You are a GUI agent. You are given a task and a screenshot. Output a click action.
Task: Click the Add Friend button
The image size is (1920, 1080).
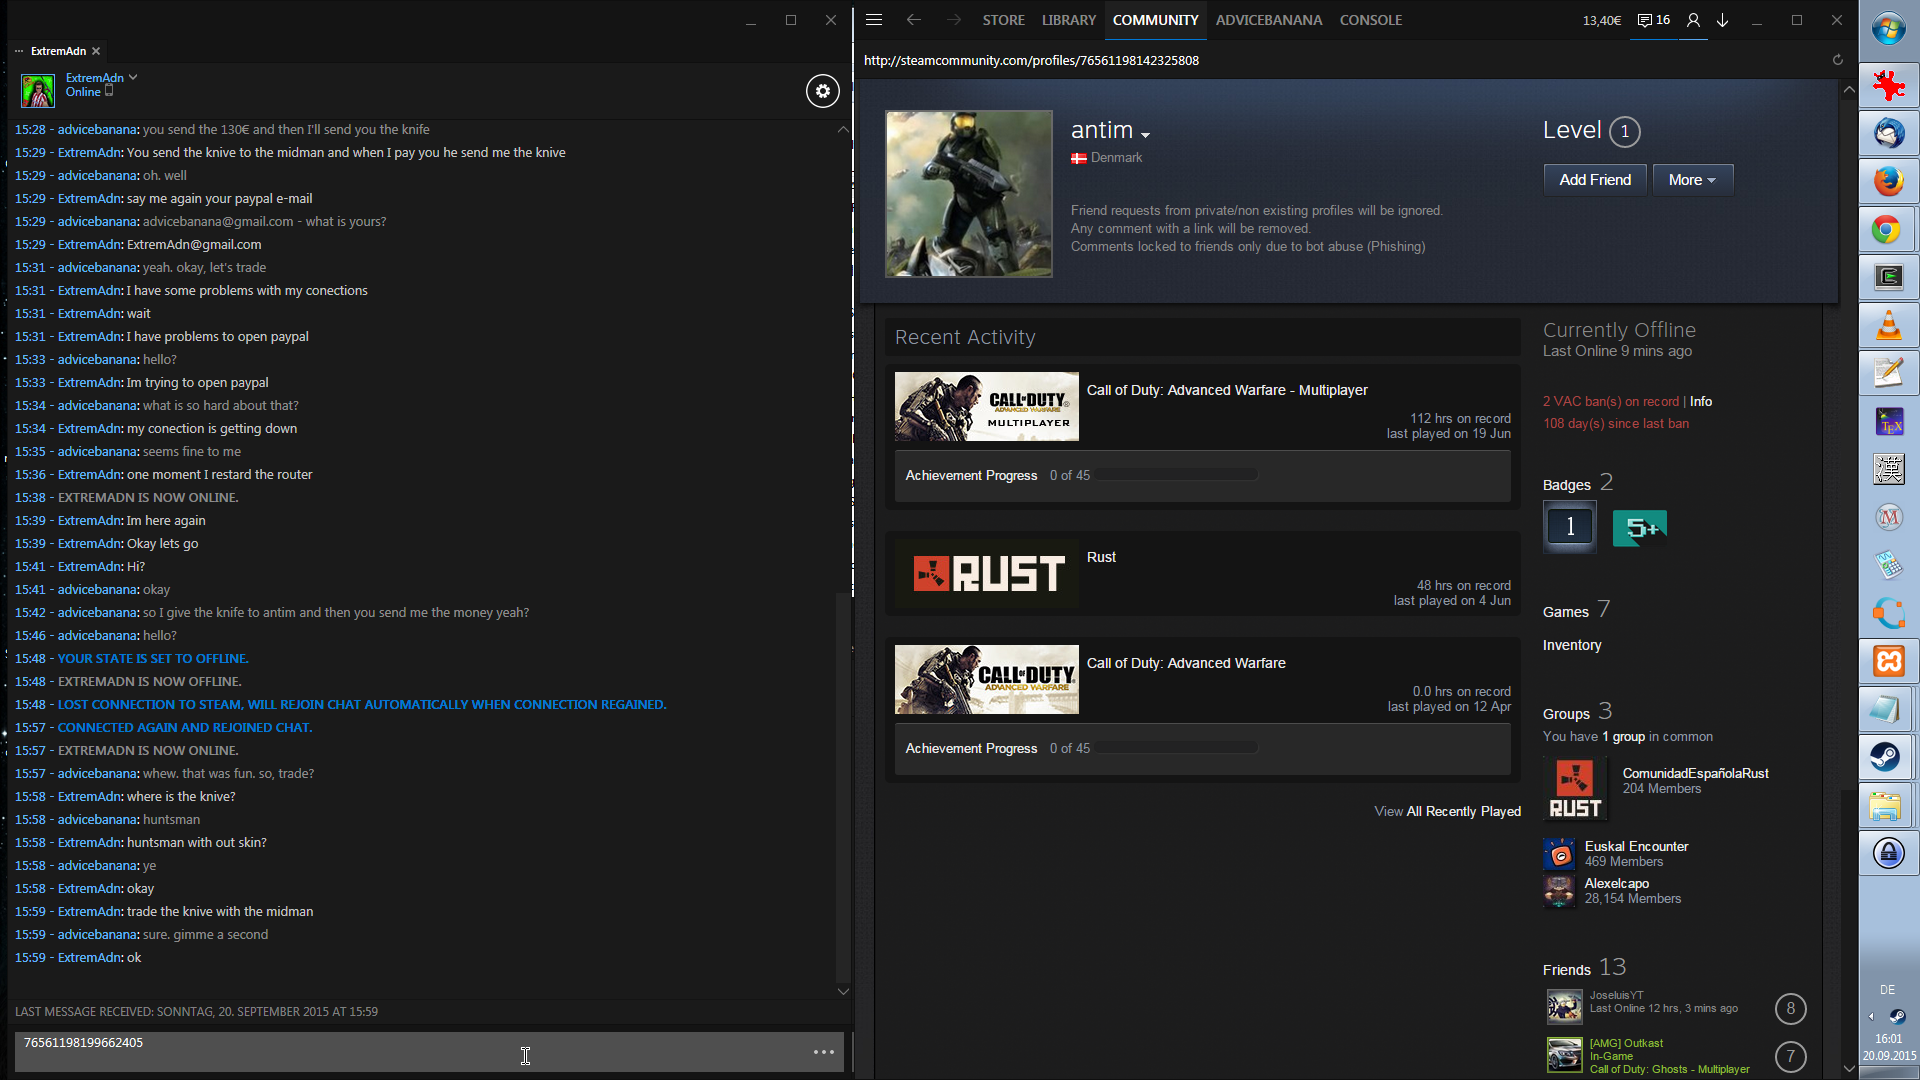(1595, 180)
